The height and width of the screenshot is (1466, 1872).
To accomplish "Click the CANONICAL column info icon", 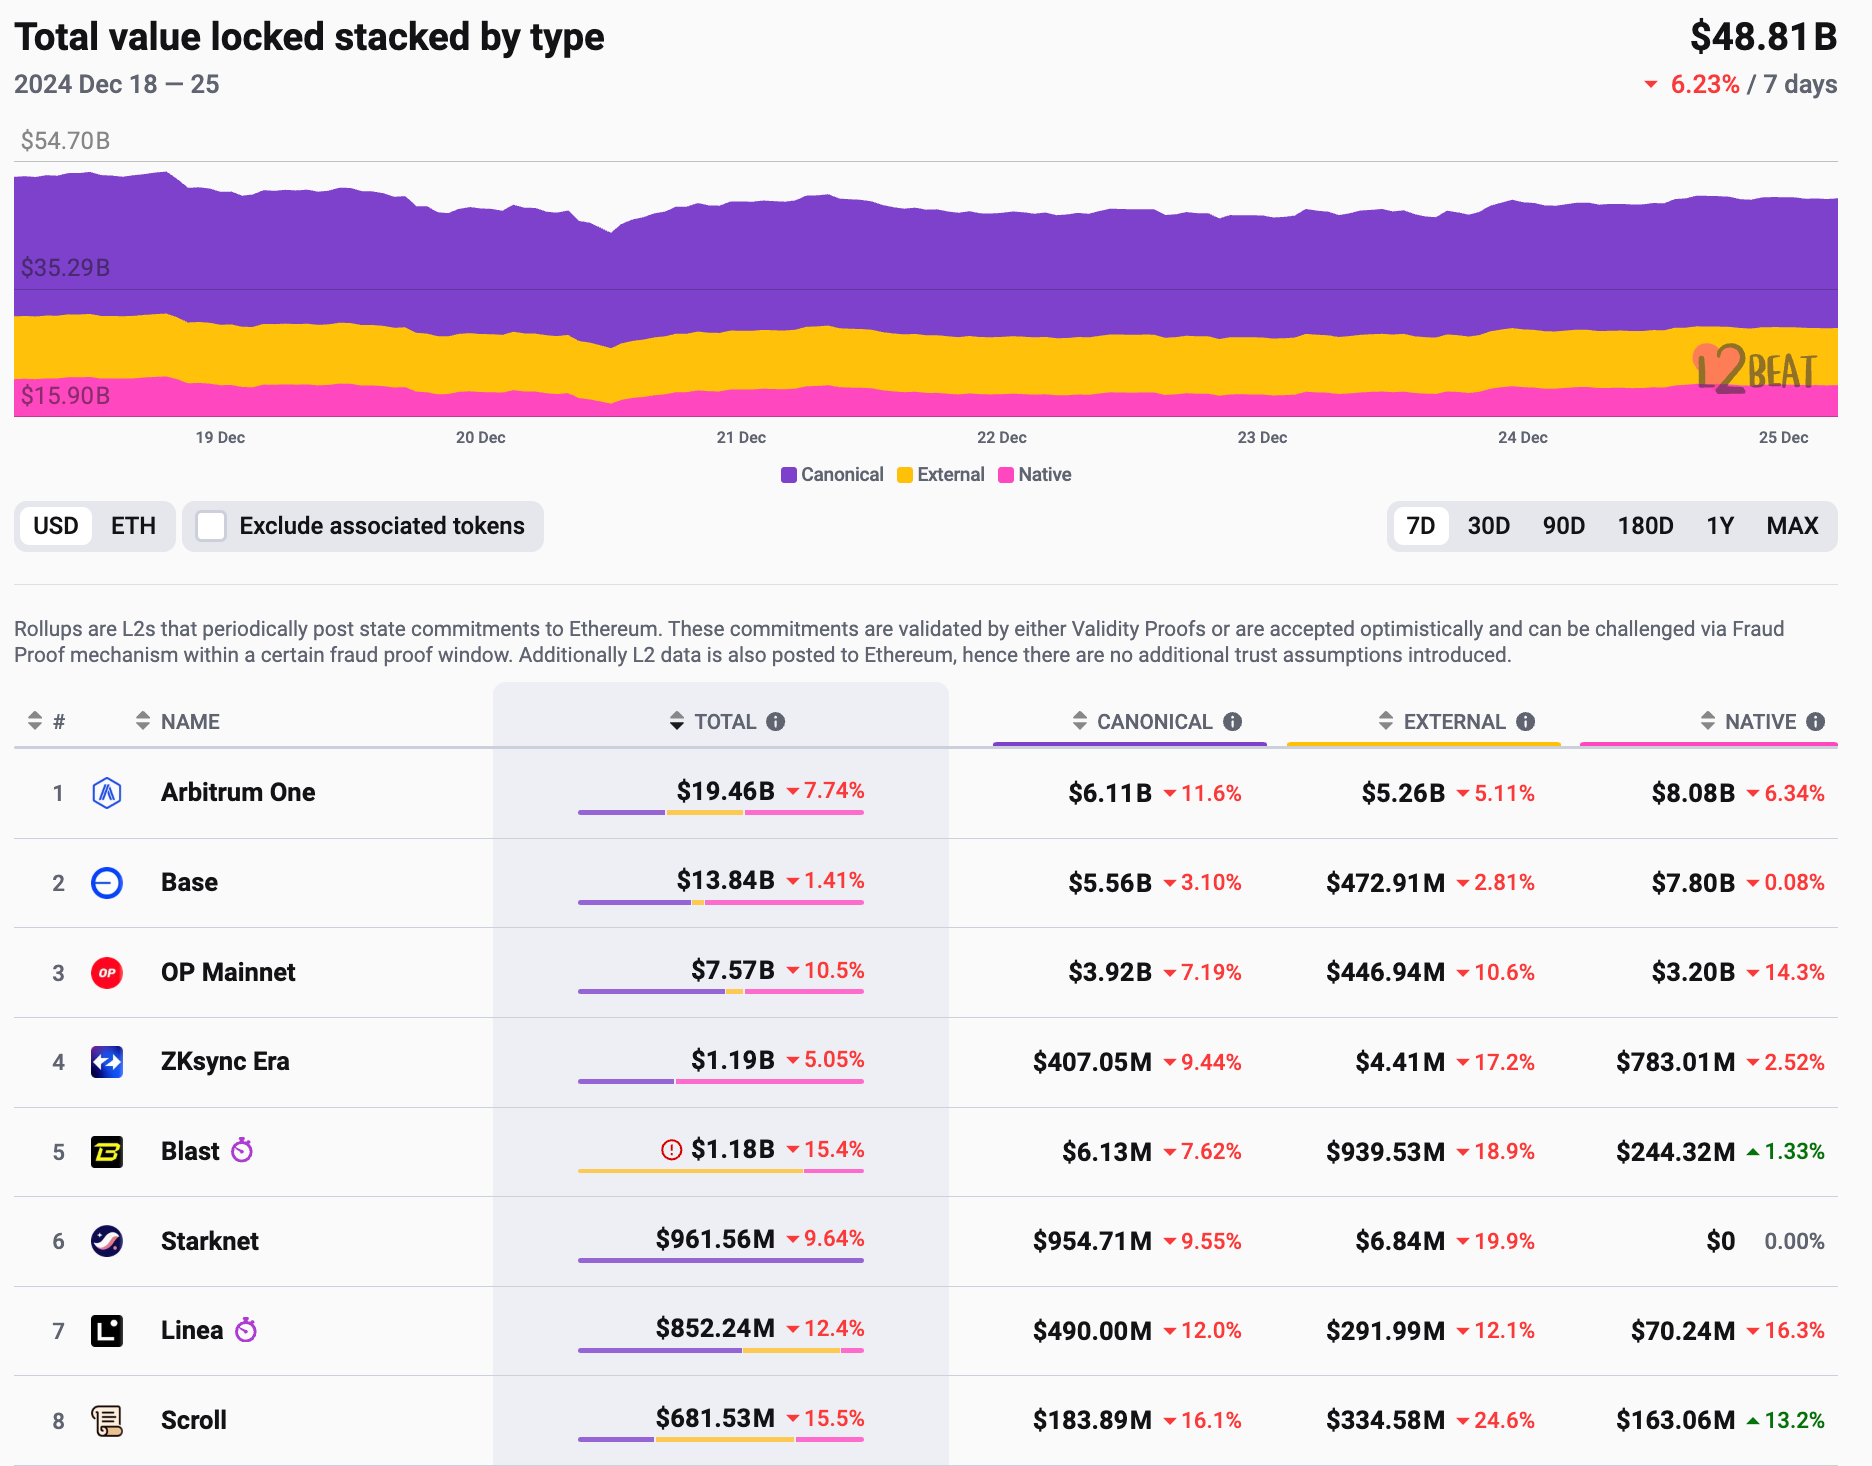I will pyautogui.click(x=1233, y=721).
